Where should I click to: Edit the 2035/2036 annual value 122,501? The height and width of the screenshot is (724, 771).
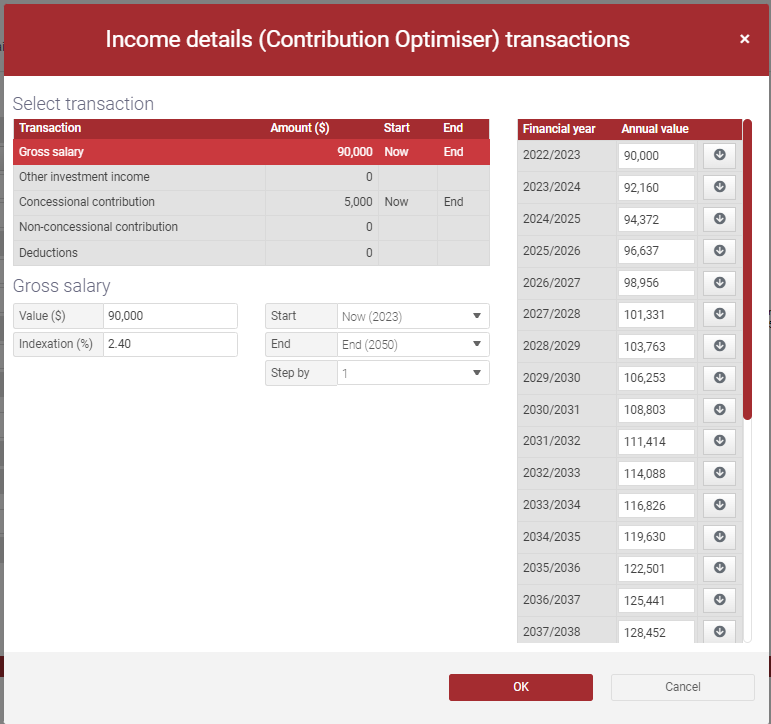(656, 569)
